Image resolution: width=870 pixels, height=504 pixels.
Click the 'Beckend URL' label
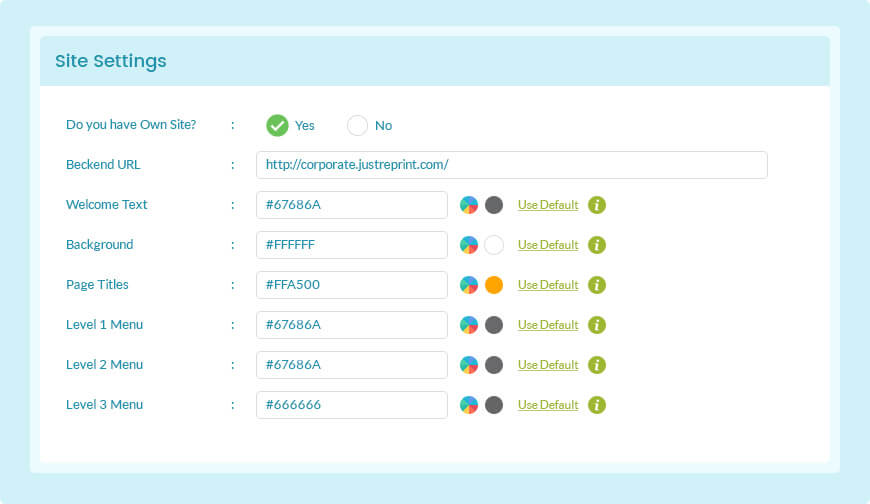(x=103, y=165)
